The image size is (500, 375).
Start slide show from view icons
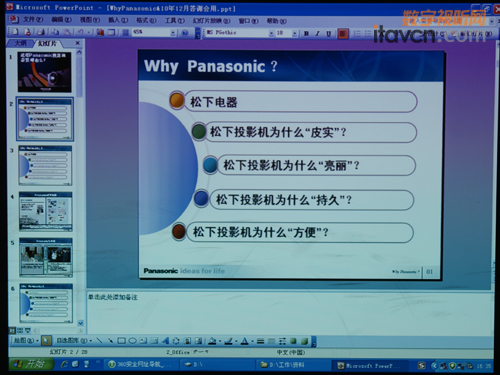point(28,330)
